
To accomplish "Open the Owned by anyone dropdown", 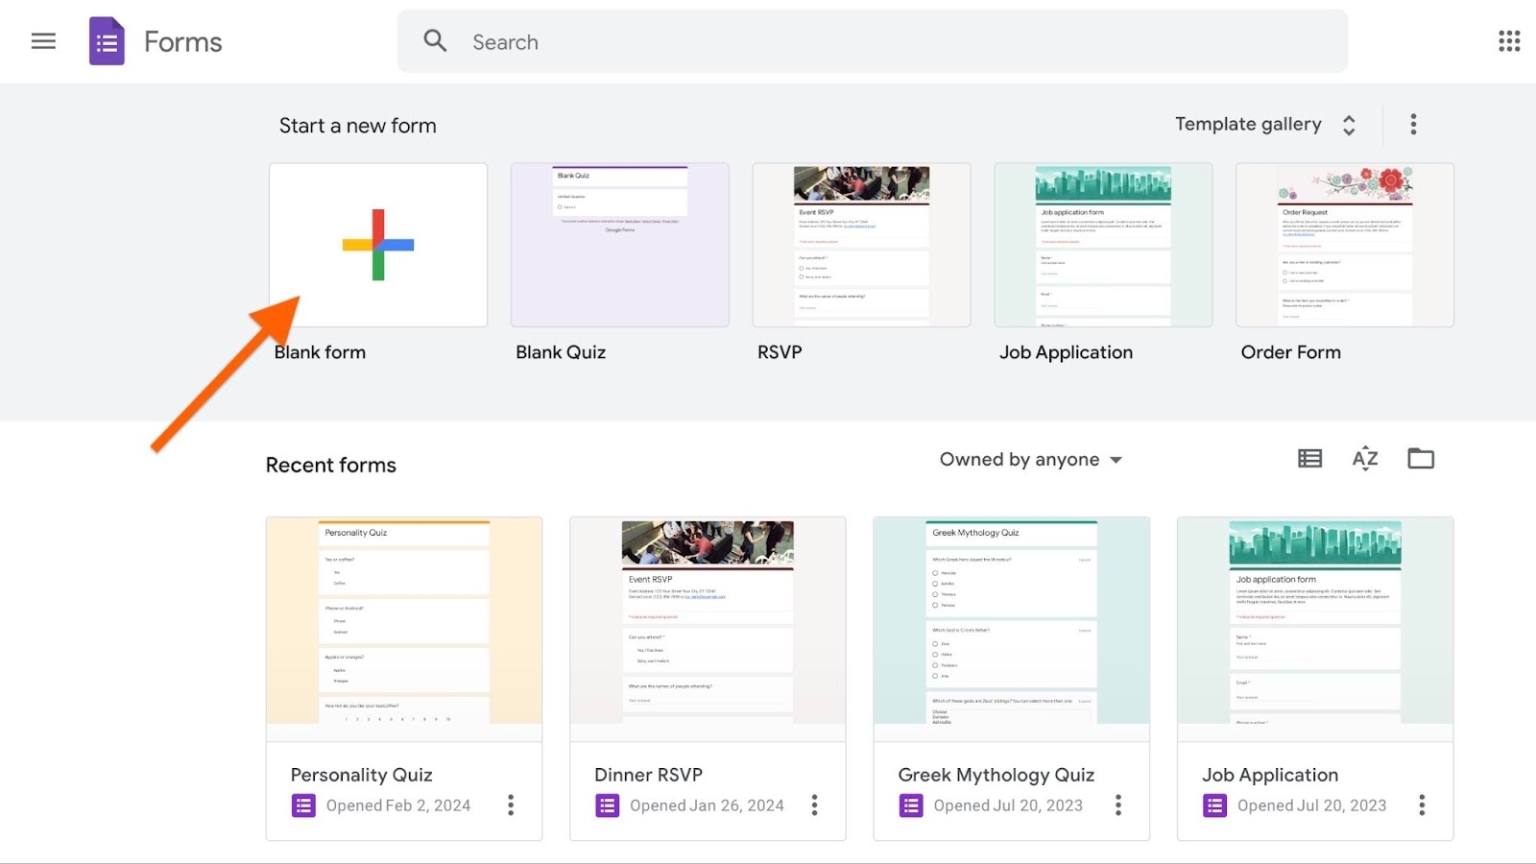I will (x=1030, y=460).
